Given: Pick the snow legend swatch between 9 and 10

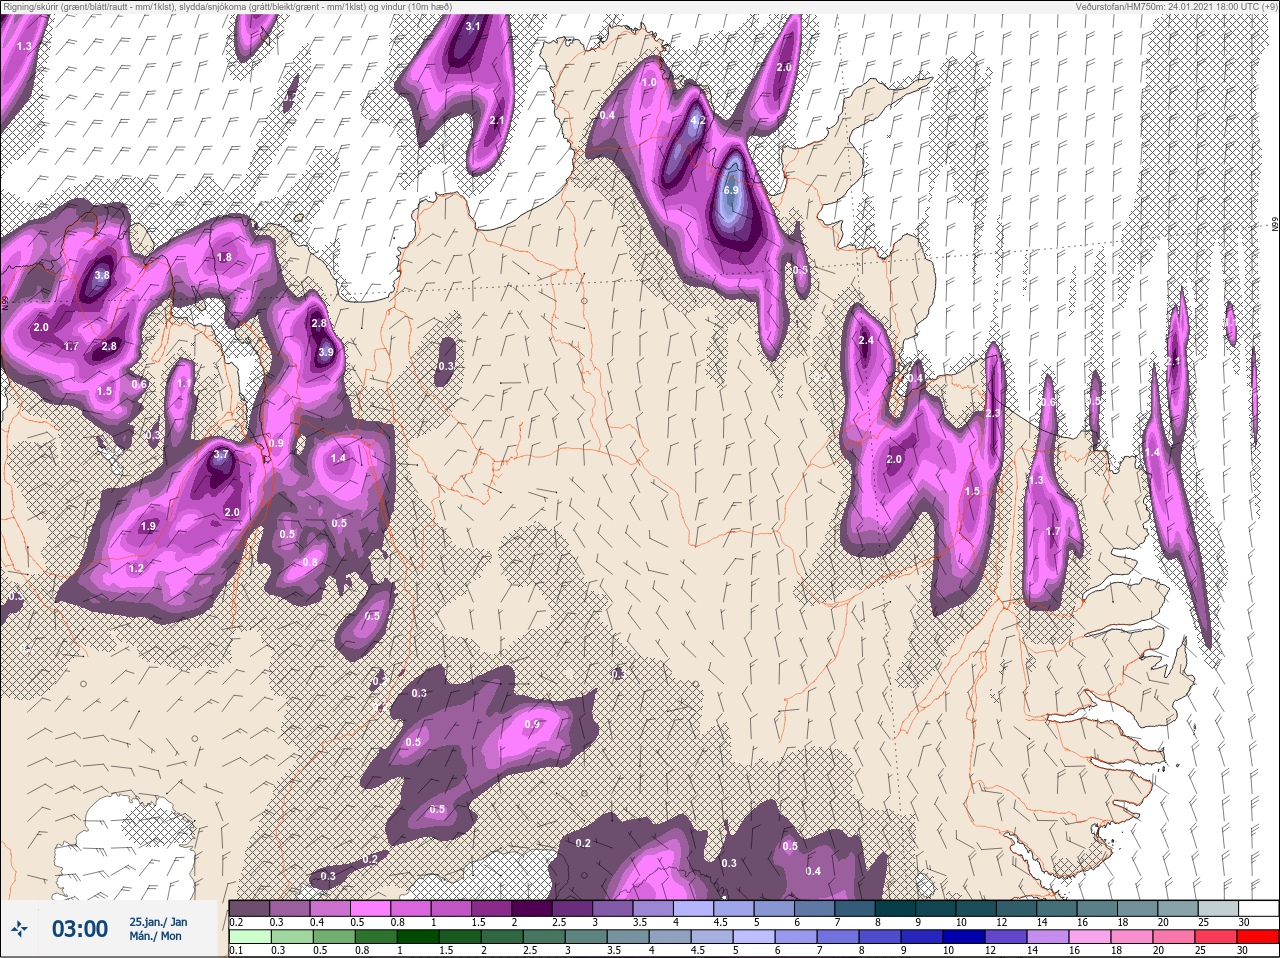Looking at the screenshot, I should [x=937, y=908].
